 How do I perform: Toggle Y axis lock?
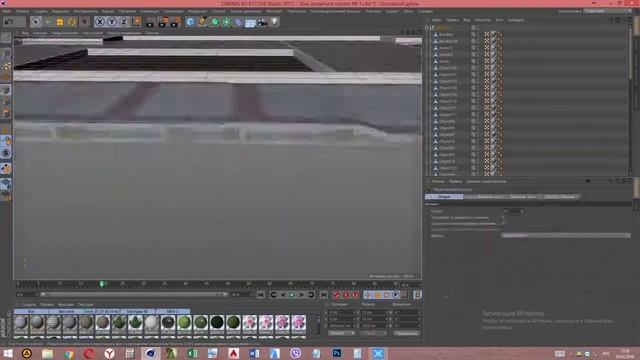(111, 22)
